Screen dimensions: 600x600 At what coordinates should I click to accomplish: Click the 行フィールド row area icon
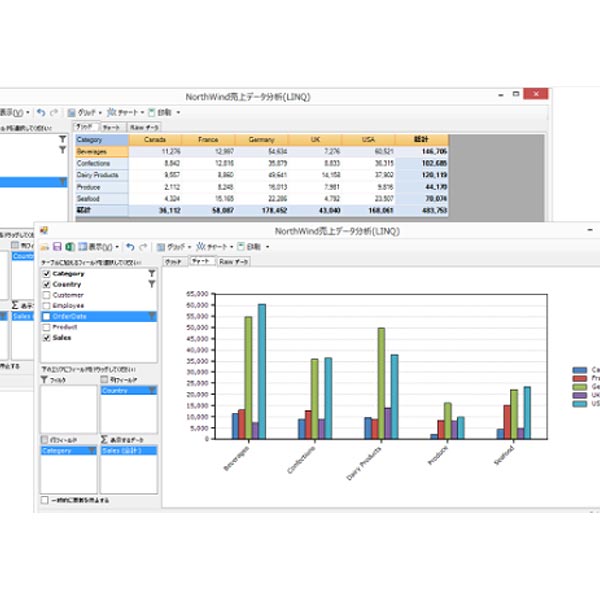[x=44, y=439]
